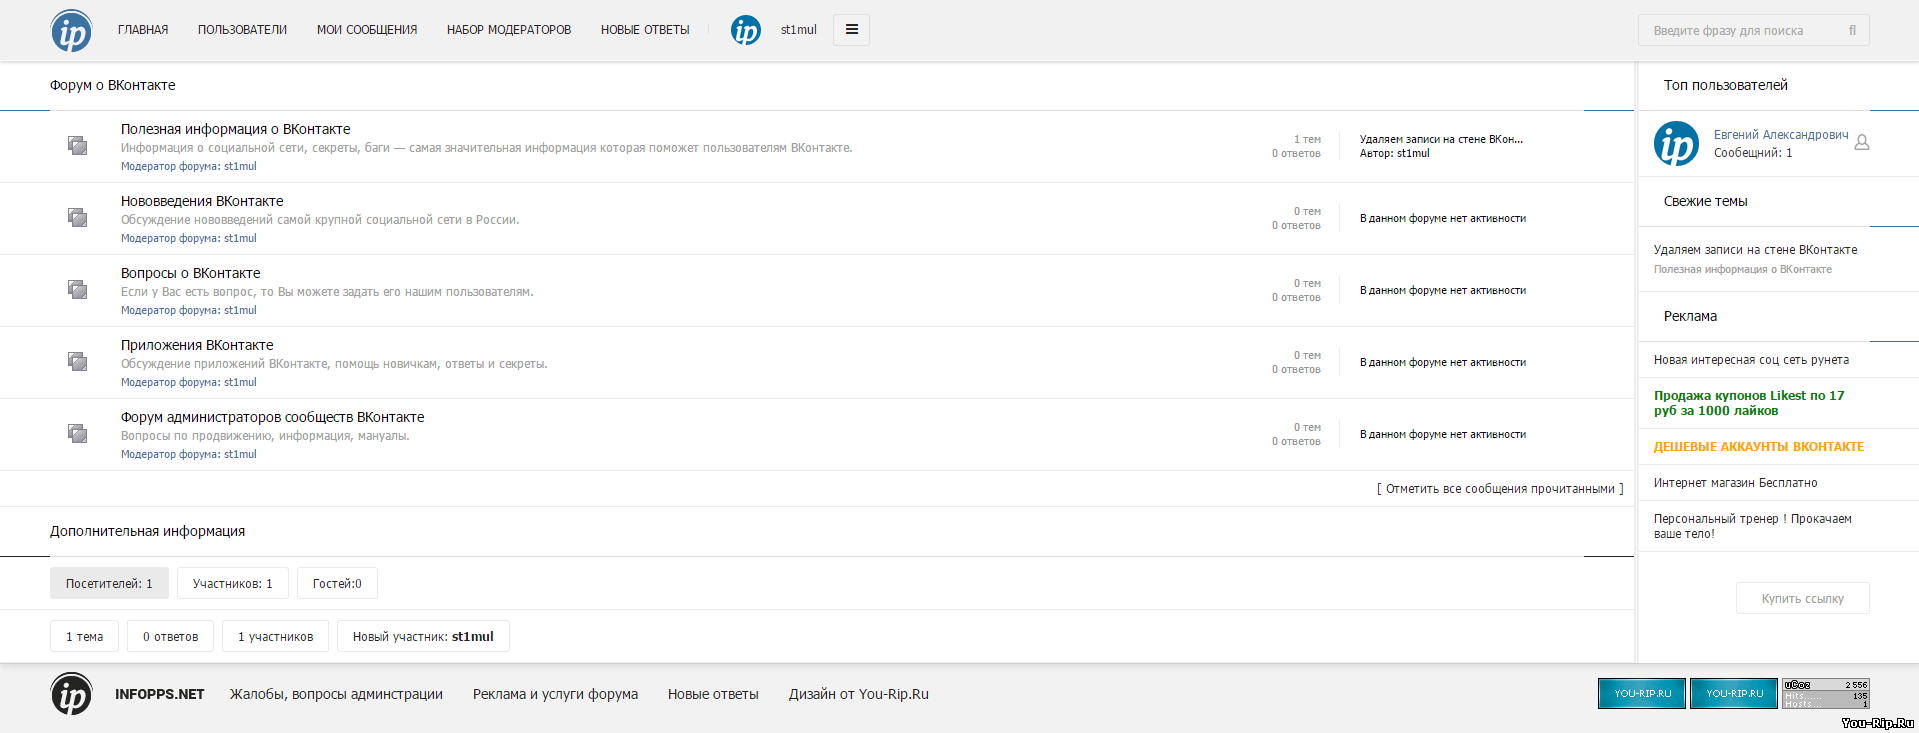
Task: Open fresh topic Удаляем записи на стене ВКонтакте
Action: pyautogui.click(x=1755, y=250)
